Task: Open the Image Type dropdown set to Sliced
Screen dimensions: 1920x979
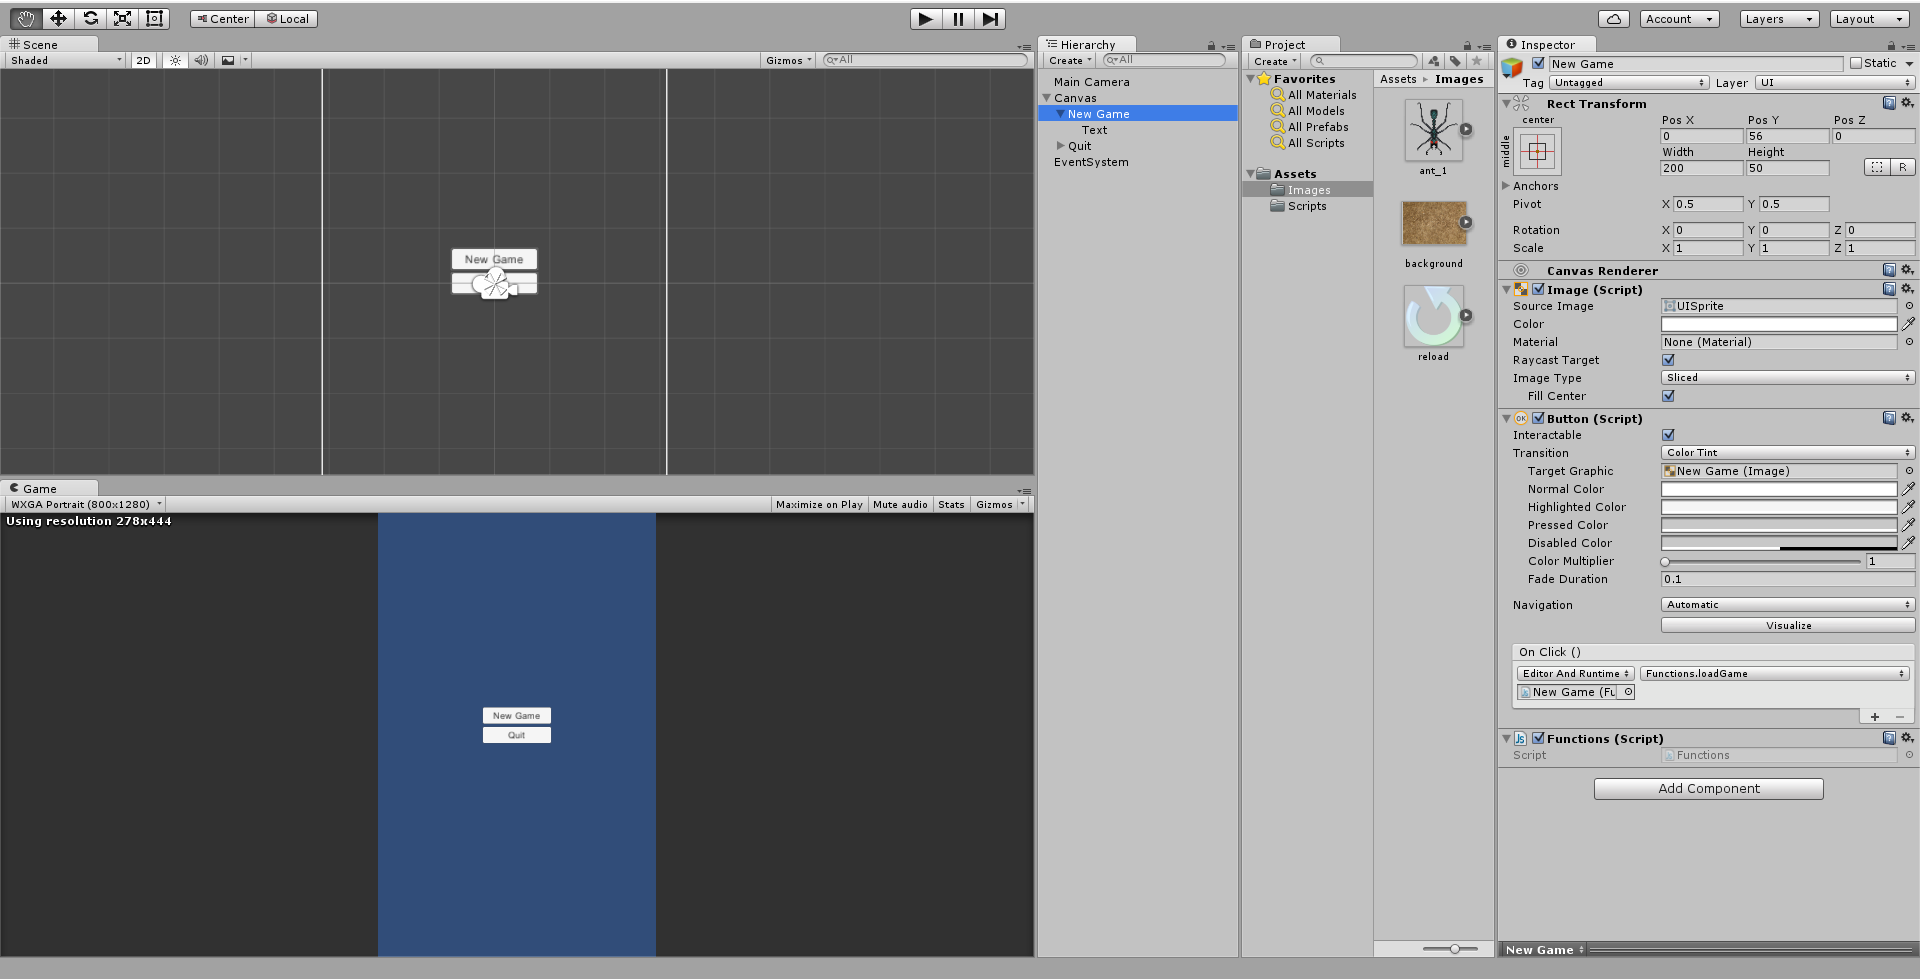Action: (x=1787, y=378)
